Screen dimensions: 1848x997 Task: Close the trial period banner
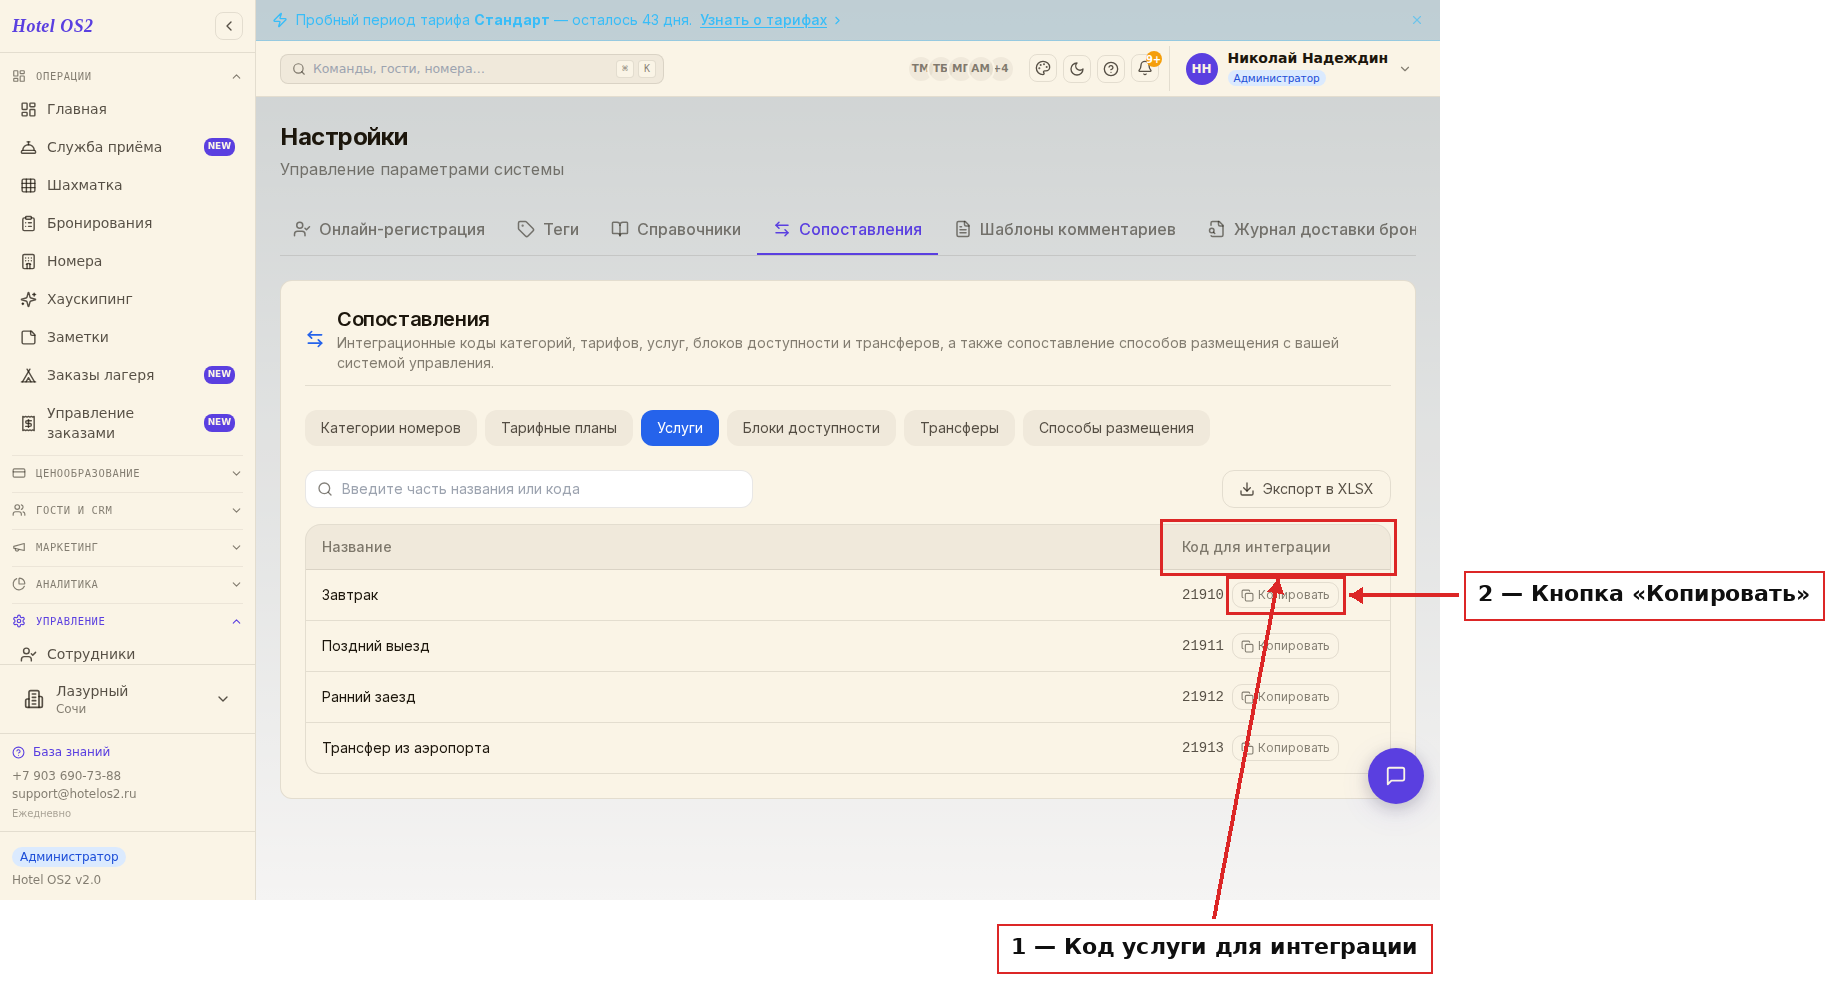[1417, 20]
